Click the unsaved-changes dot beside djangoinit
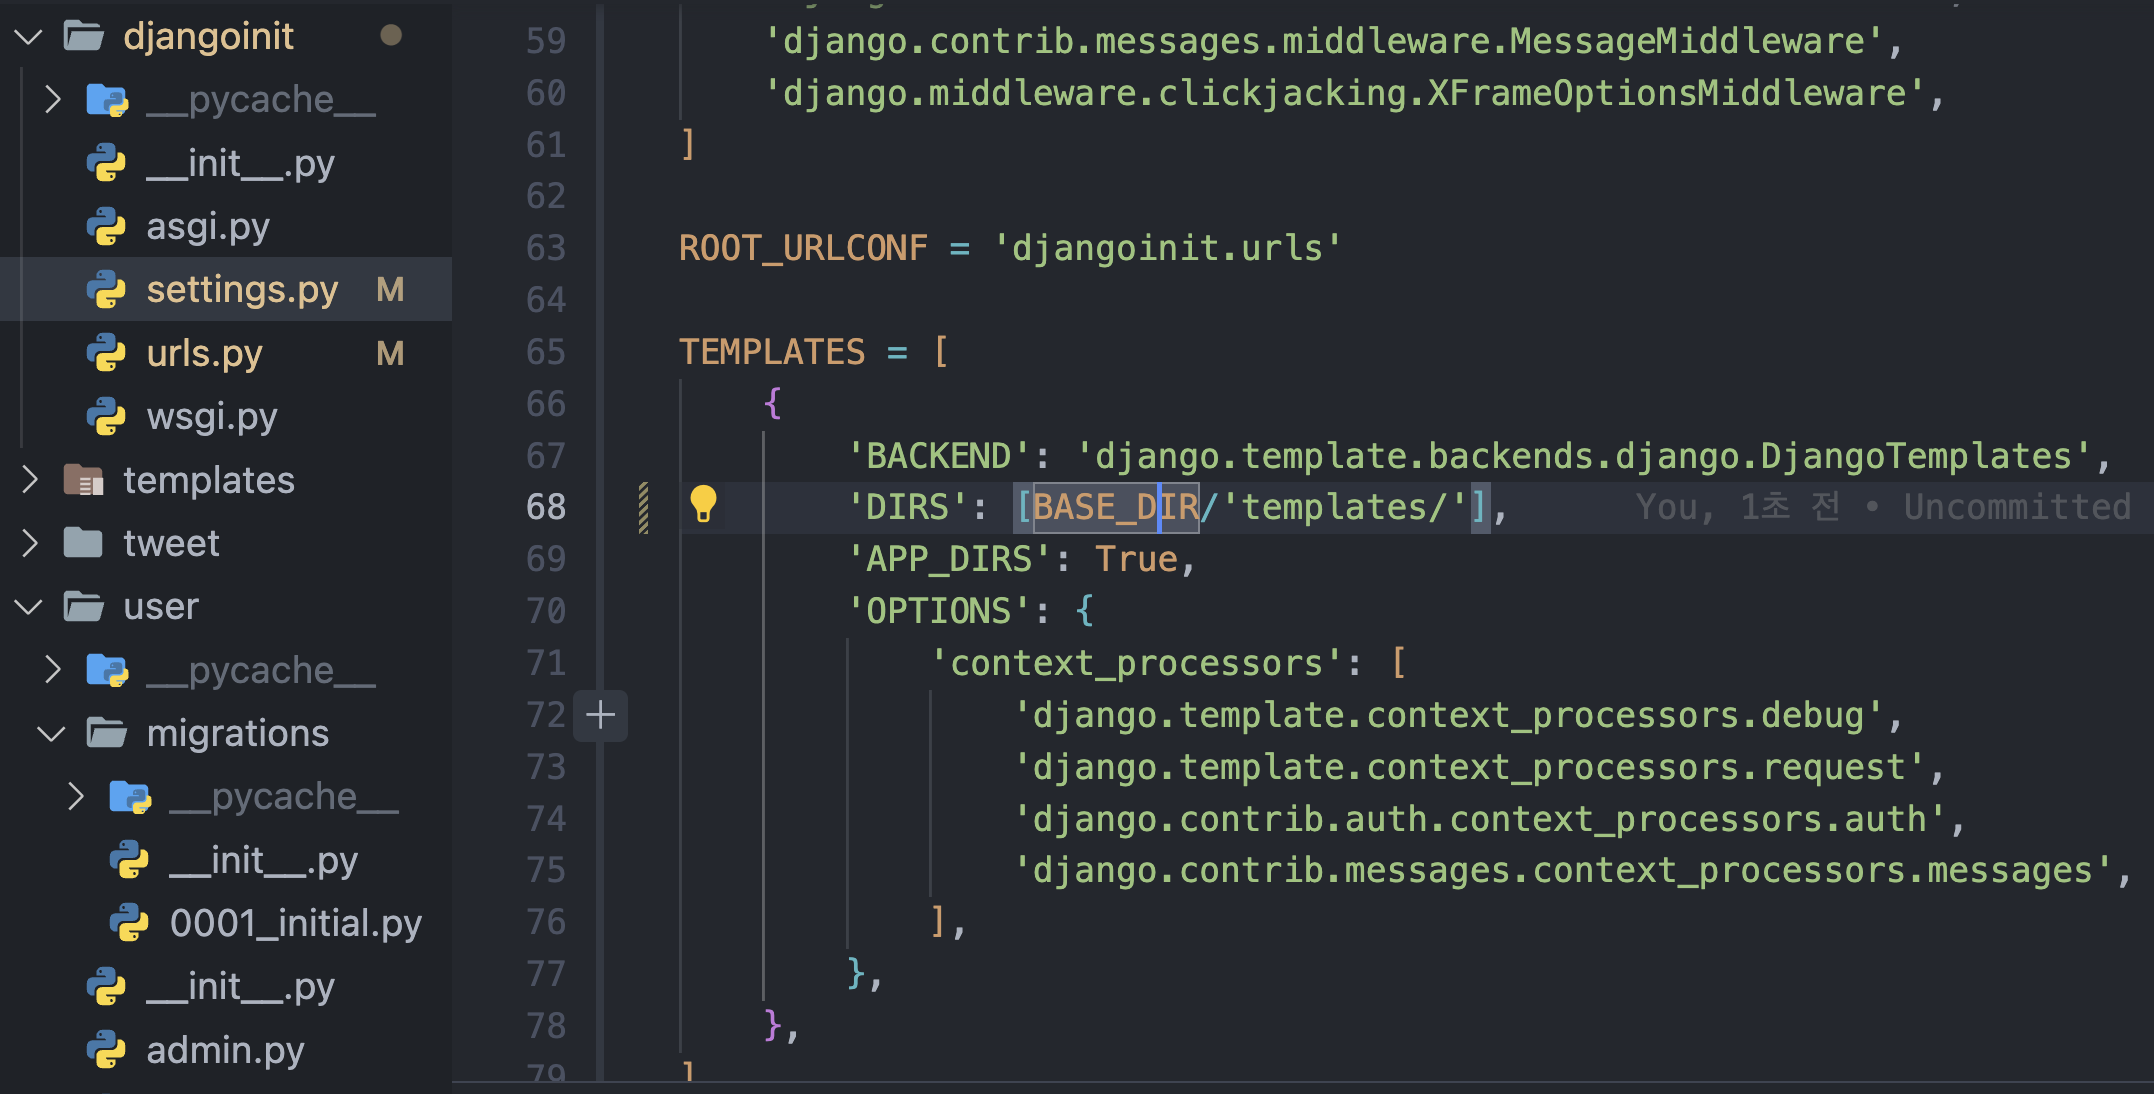The height and width of the screenshot is (1094, 2154). click(x=391, y=36)
